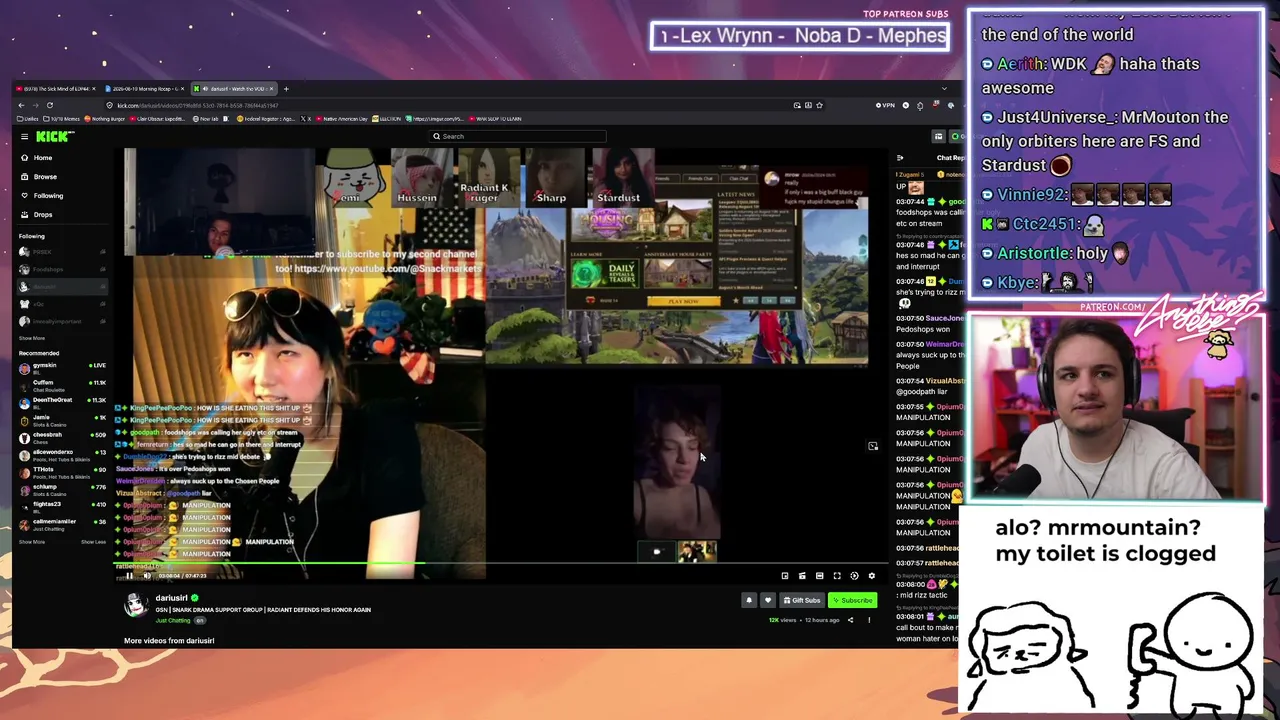This screenshot has width=1280, height=720.
Task: Open TTHots recommended channel
Action: [x=62, y=471]
